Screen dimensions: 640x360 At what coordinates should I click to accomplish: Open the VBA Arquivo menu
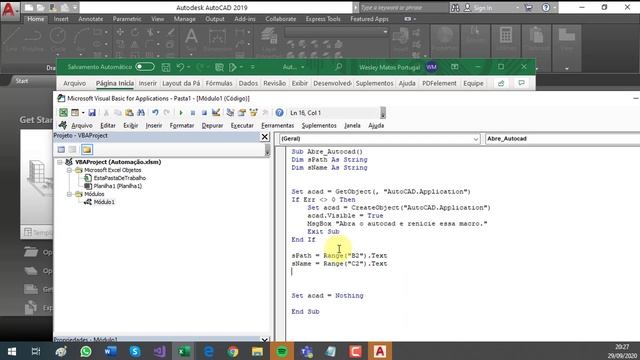pos(82,125)
